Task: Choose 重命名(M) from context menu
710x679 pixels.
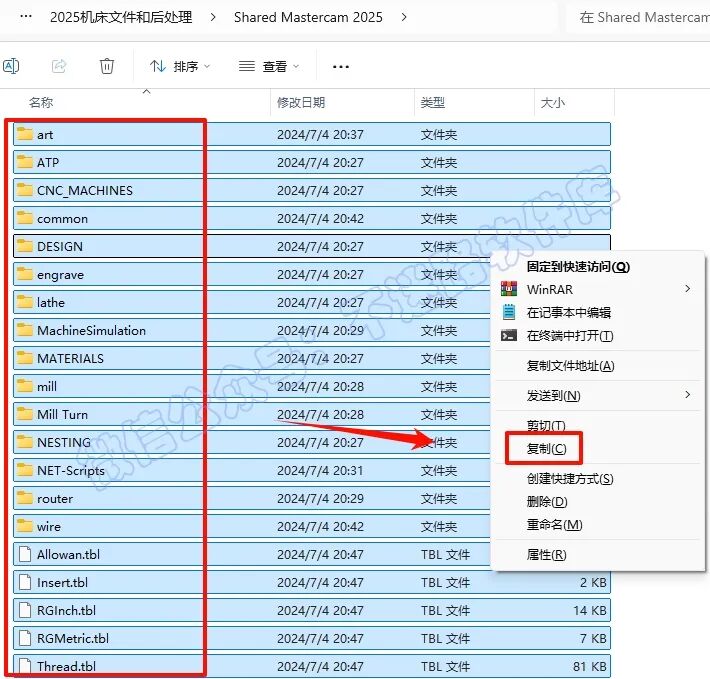Action: [554, 525]
